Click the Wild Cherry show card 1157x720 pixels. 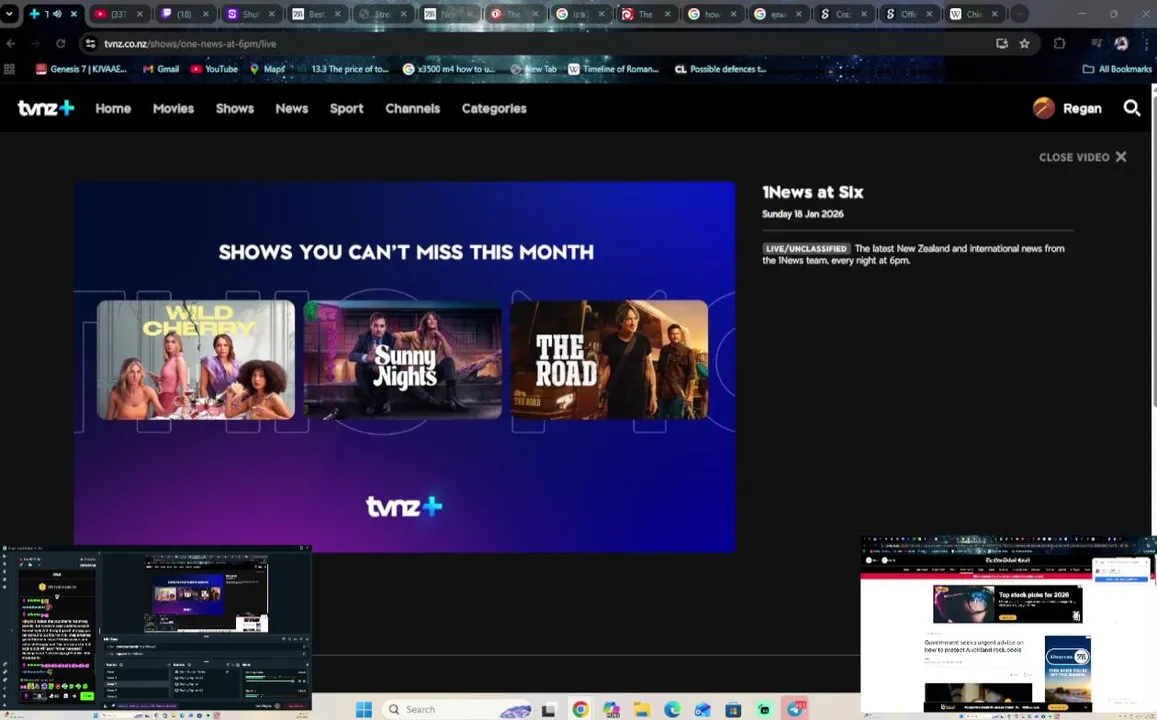(x=196, y=359)
